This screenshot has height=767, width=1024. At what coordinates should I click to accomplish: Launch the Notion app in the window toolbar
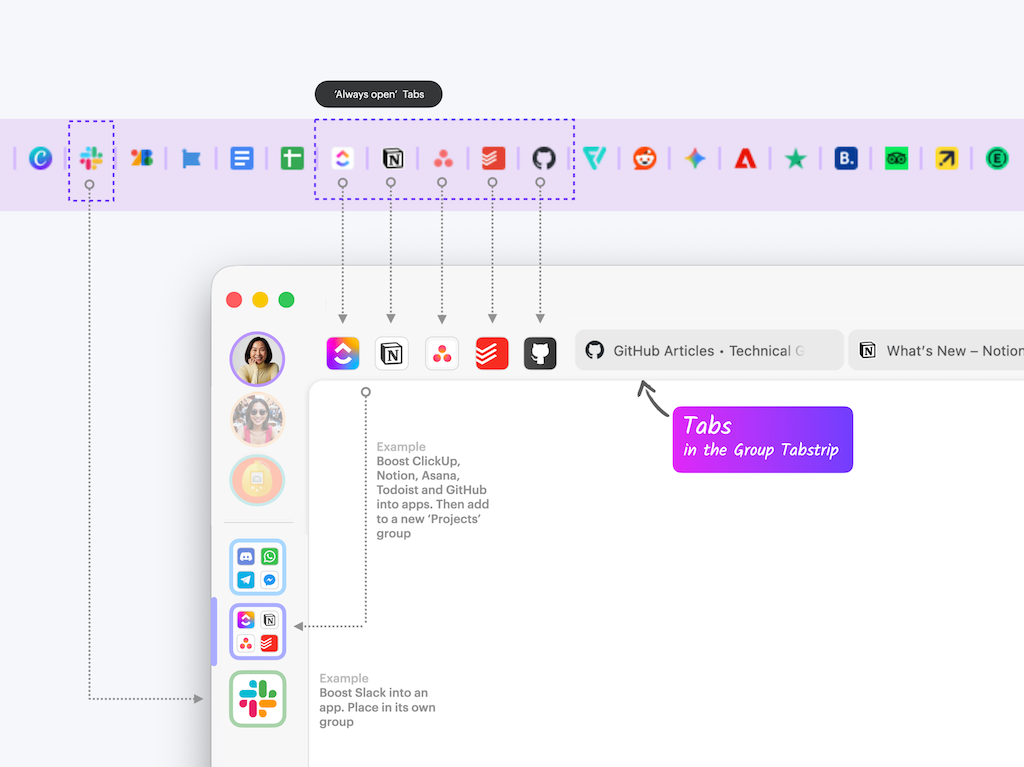tap(392, 353)
